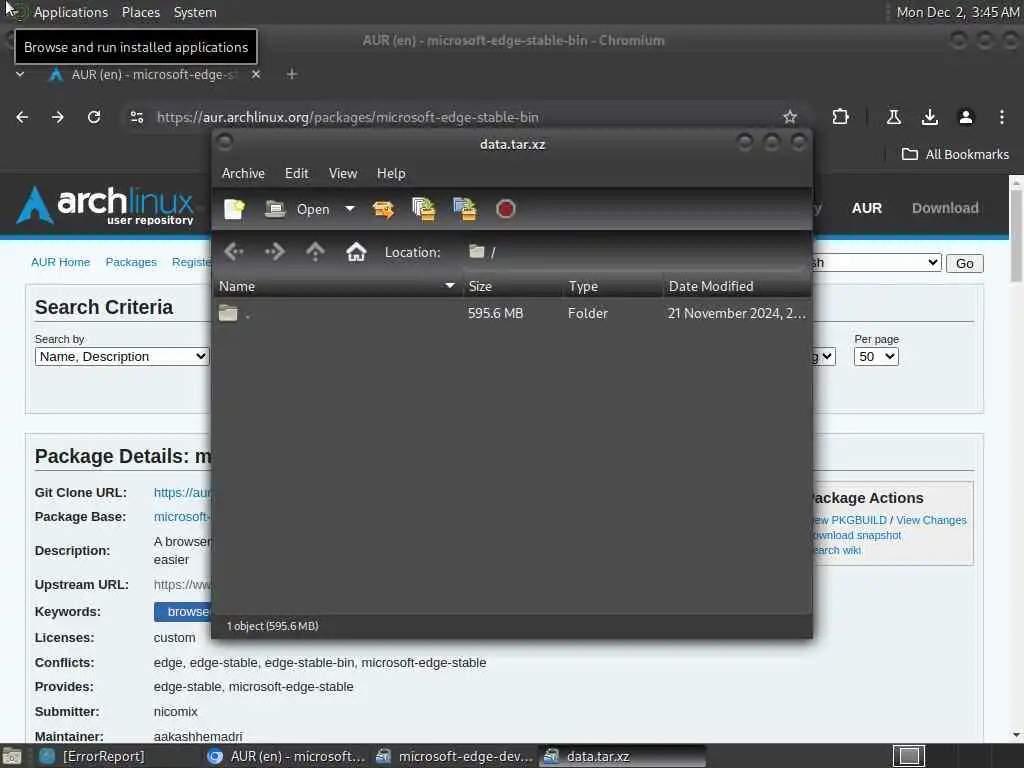
Task: Click the Go button
Action: coord(965,263)
